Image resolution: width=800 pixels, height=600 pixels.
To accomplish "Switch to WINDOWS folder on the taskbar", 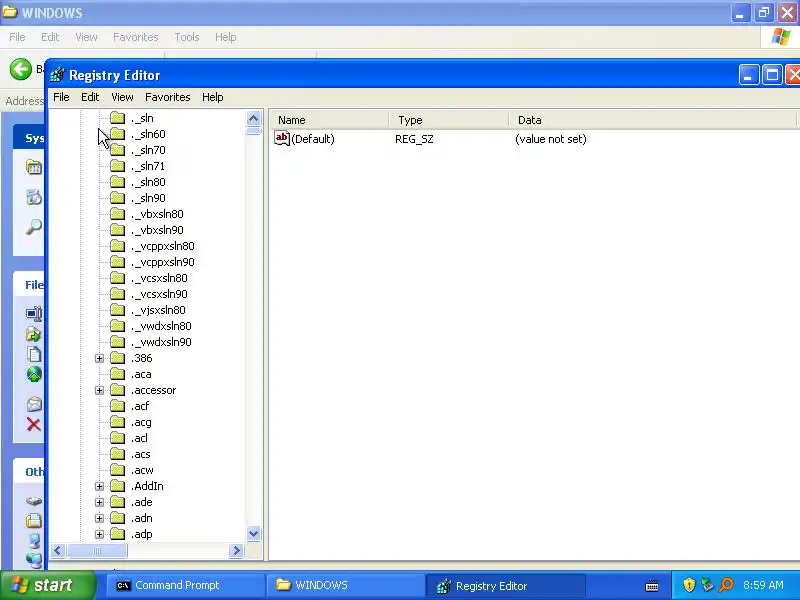I will coord(345,585).
